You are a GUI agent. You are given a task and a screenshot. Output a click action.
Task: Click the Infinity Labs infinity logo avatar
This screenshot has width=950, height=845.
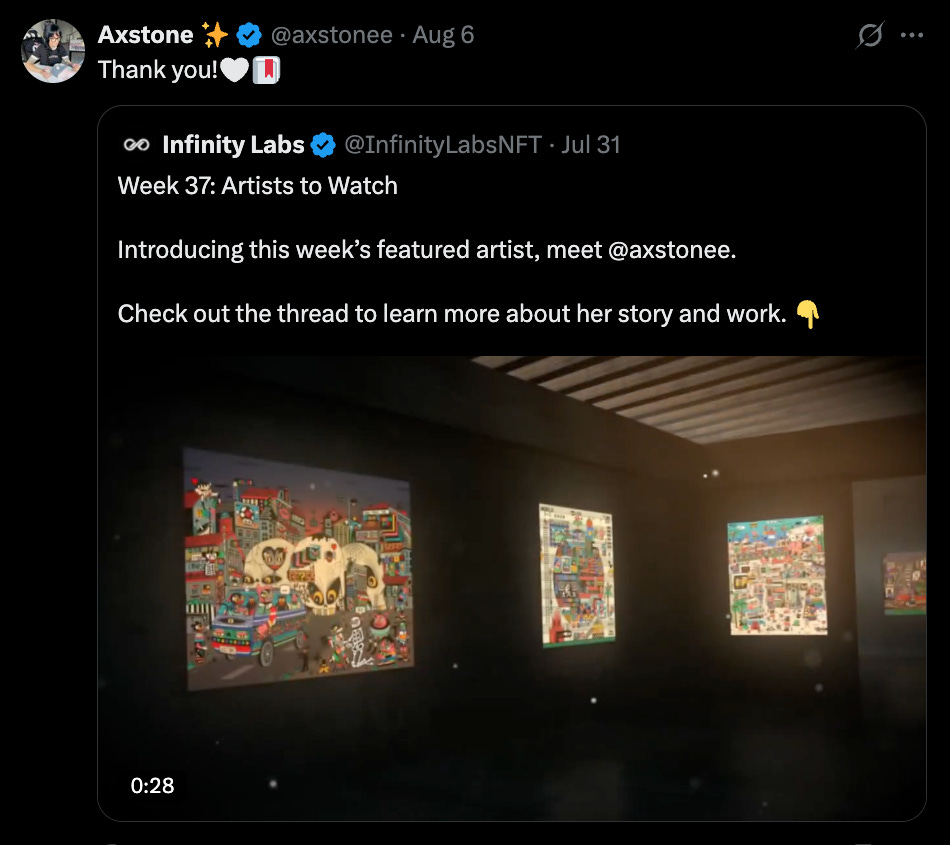136,145
